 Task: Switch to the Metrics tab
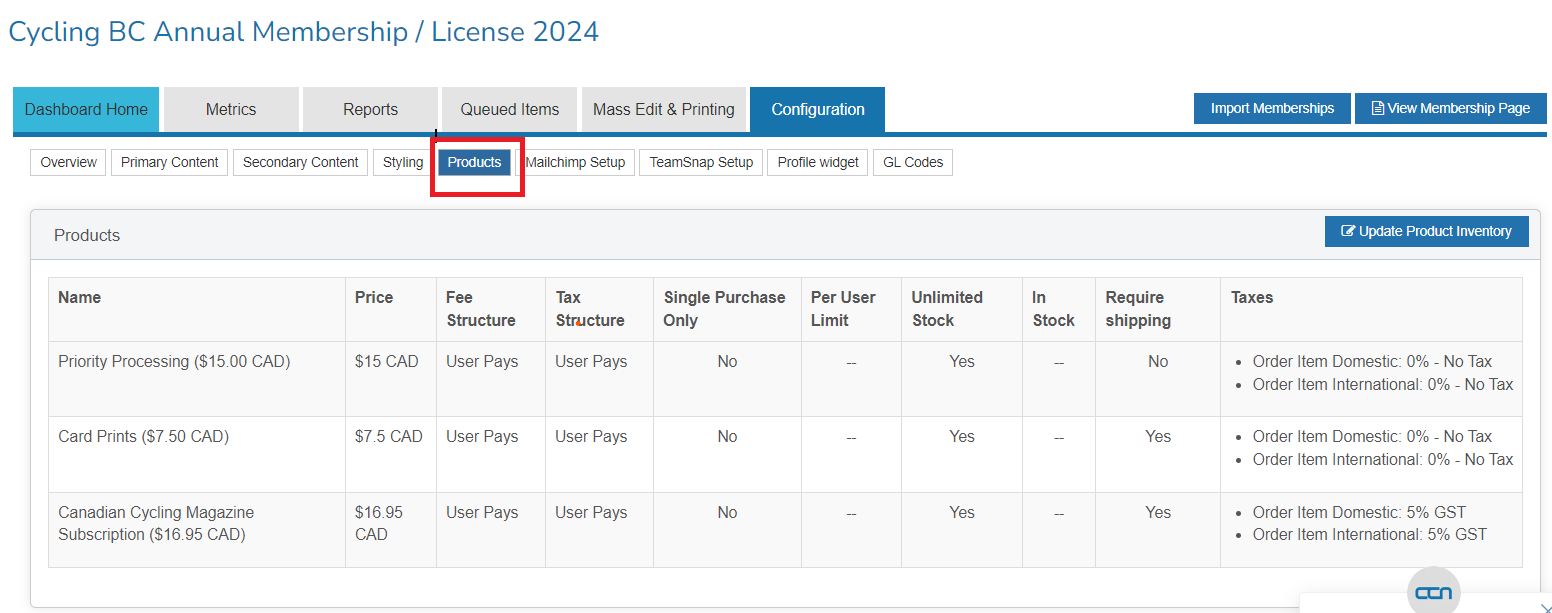point(231,110)
